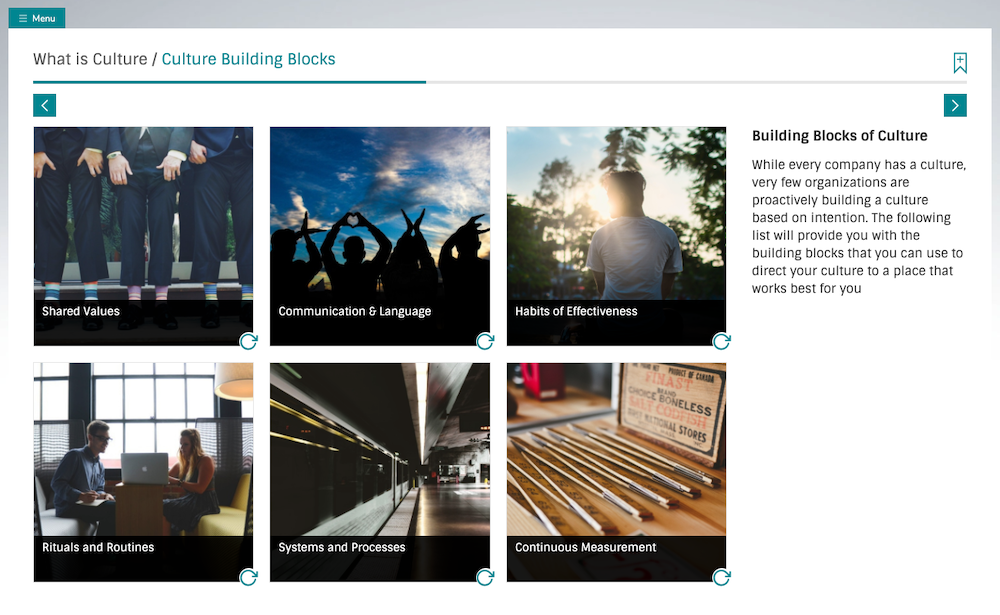
Task: Go back to the What is Culture section
Action: [88, 59]
